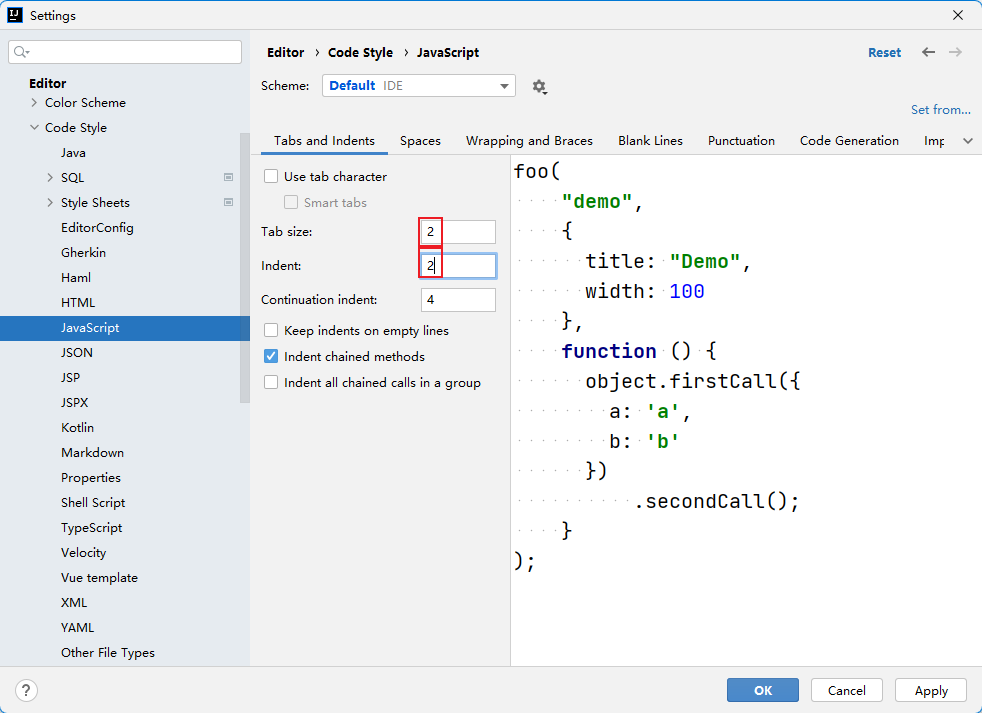Open Wrapping and Braces tab
This screenshot has height=713, width=982.
pos(529,141)
